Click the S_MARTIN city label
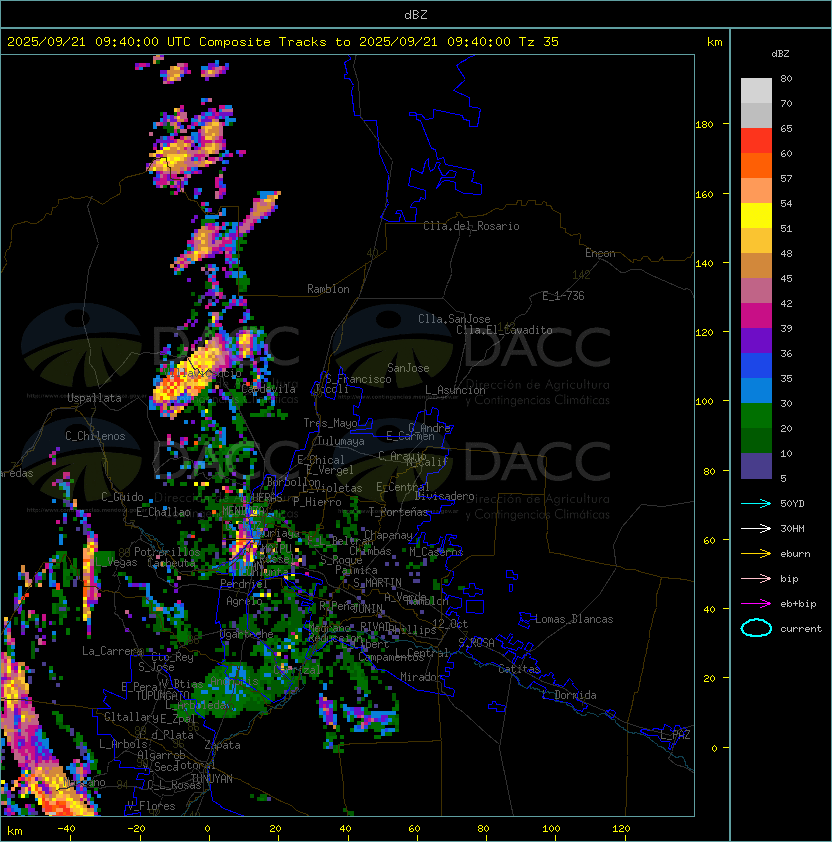 pos(378,583)
